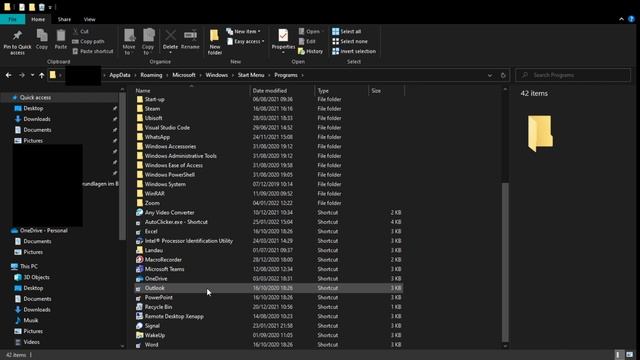Click History in the ribbon

pyautogui.click(x=311, y=51)
